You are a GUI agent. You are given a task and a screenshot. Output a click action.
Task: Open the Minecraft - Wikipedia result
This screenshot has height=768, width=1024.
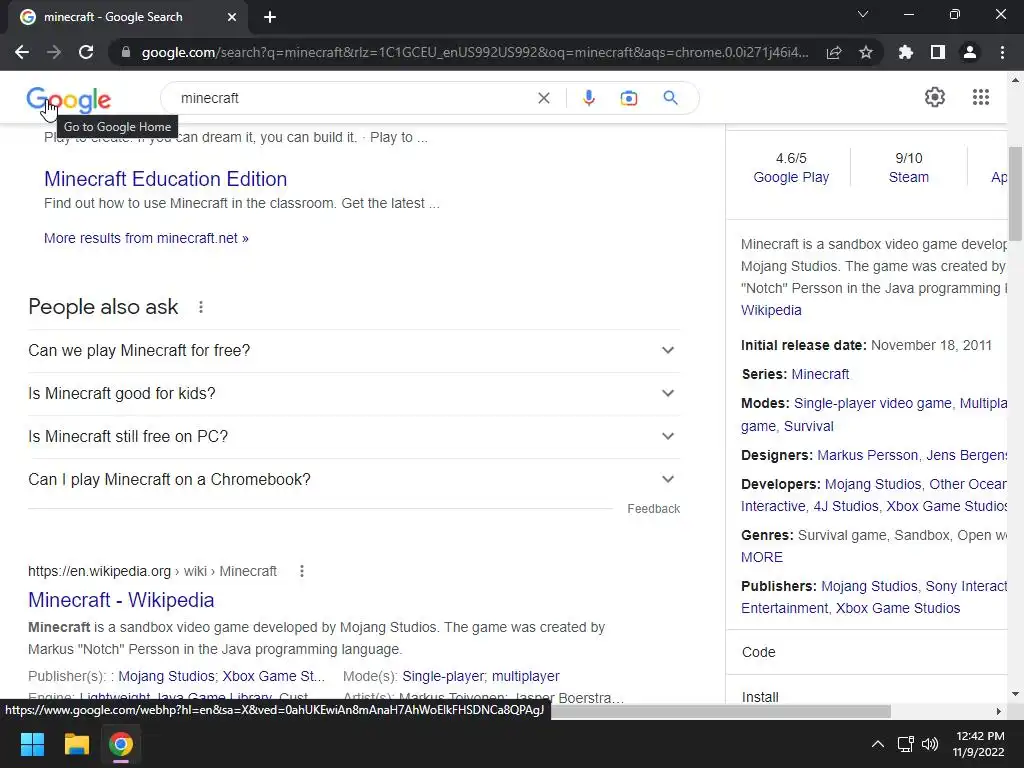(x=121, y=600)
